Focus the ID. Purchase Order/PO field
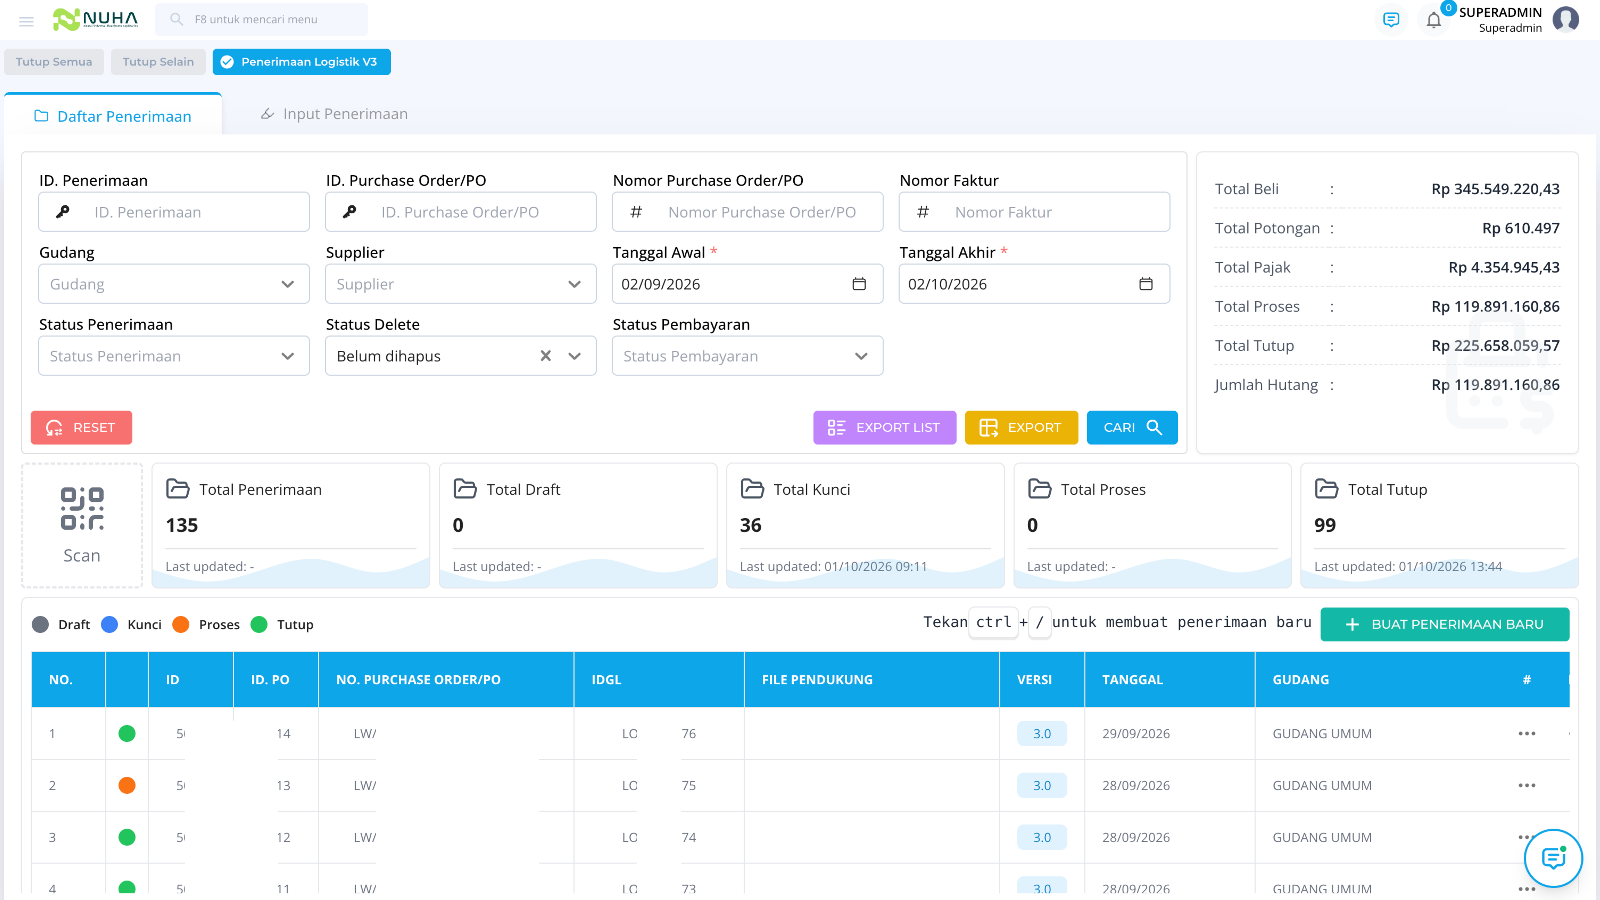Image resolution: width=1600 pixels, height=900 pixels. [x=461, y=212]
